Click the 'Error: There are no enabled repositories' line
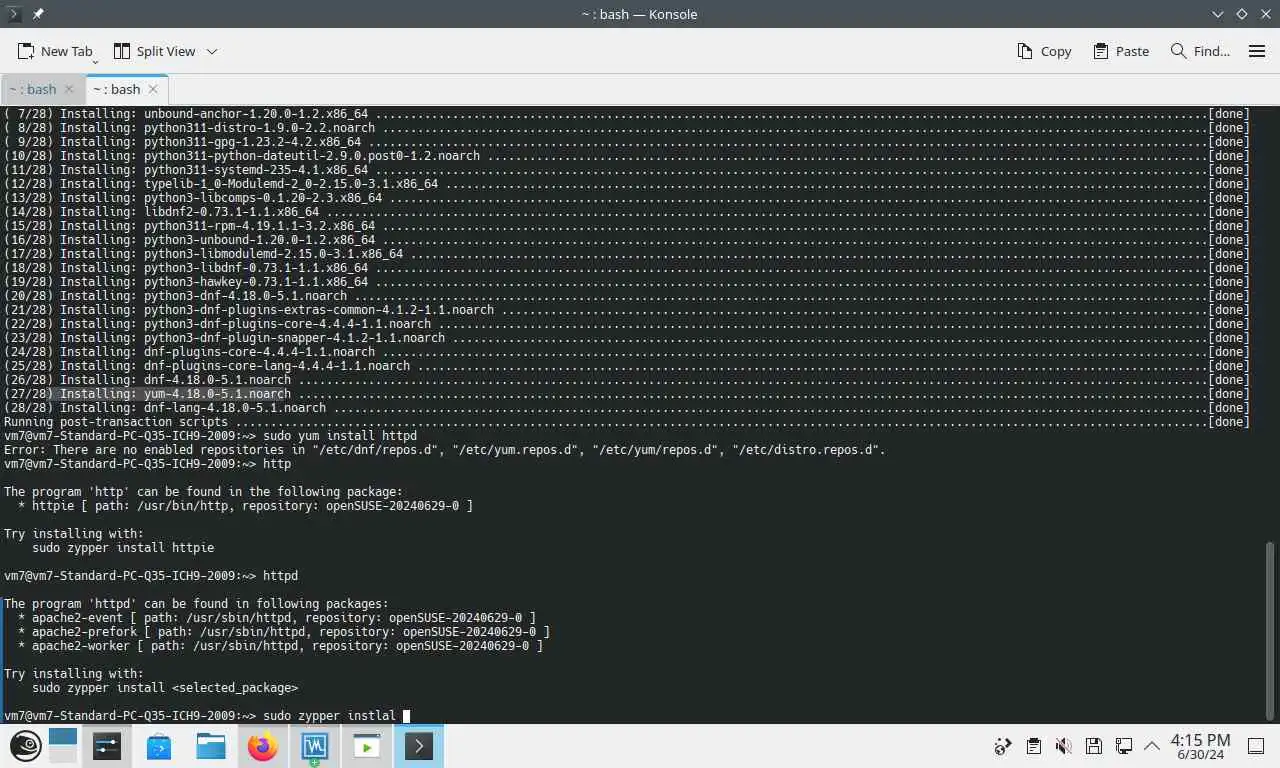Screen dimensions: 1280x768 tap(445, 450)
